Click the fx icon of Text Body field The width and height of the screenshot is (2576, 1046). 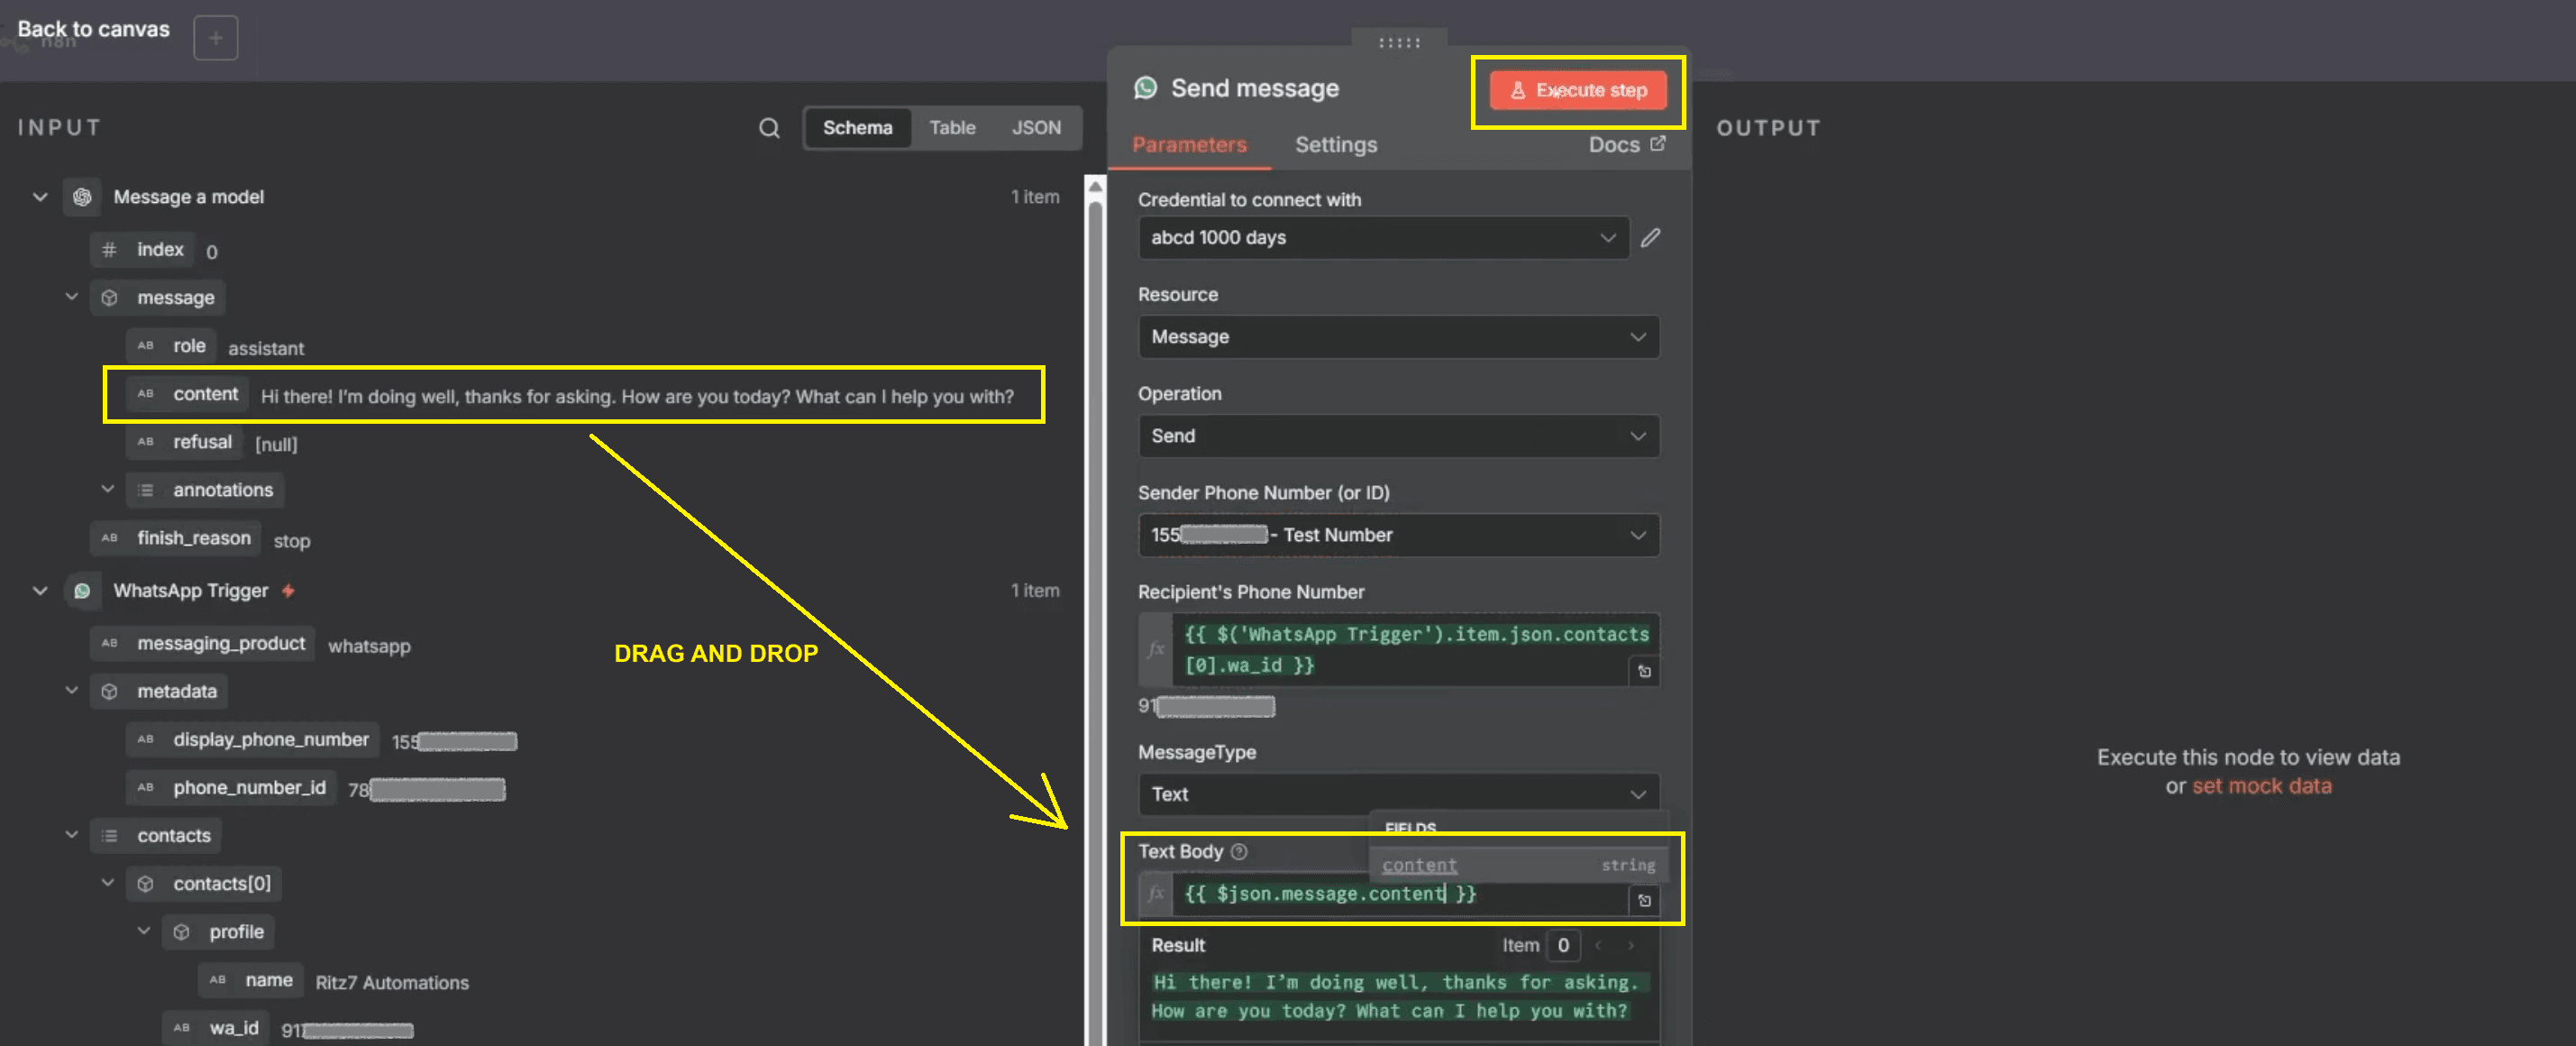[x=1155, y=893]
